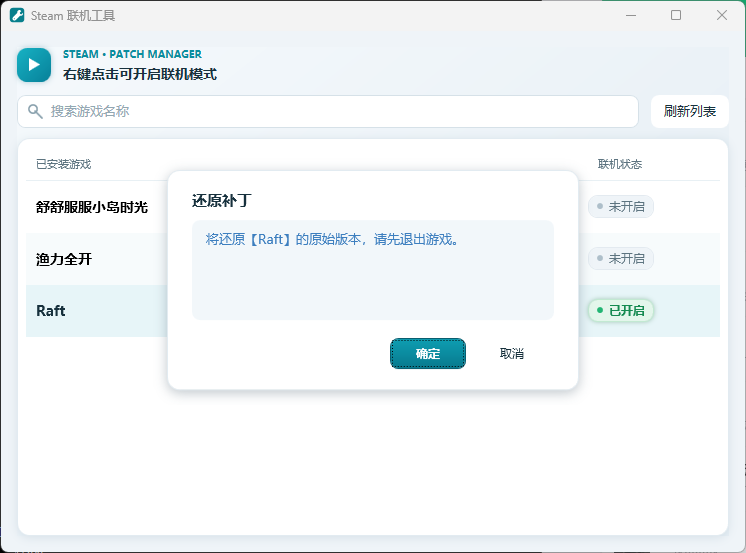
Task: Click the restore message mentioning Raft
Action: pos(332,239)
